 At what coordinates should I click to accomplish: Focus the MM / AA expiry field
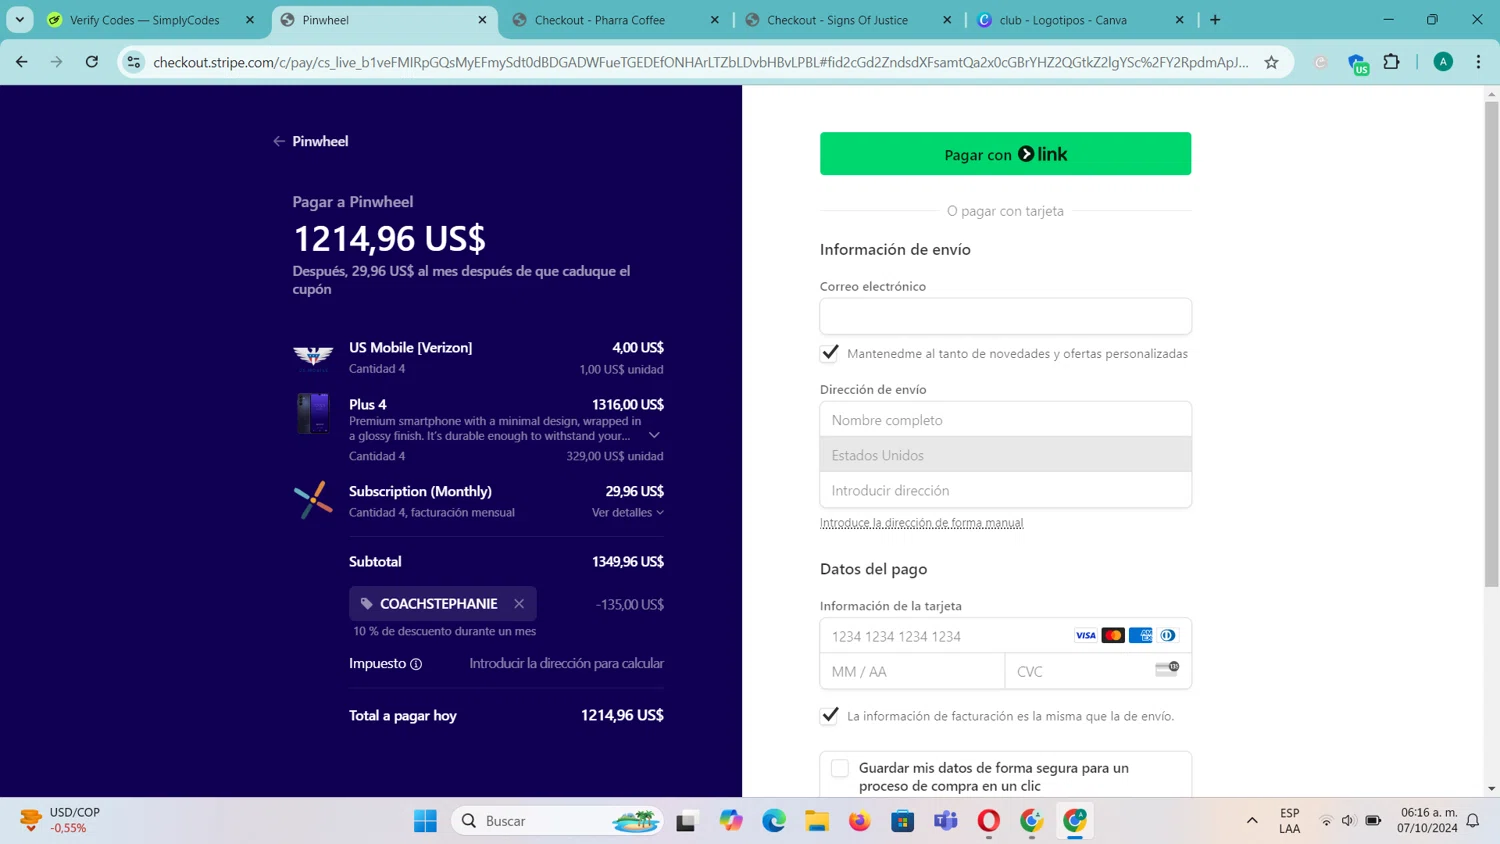(x=912, y=671)
